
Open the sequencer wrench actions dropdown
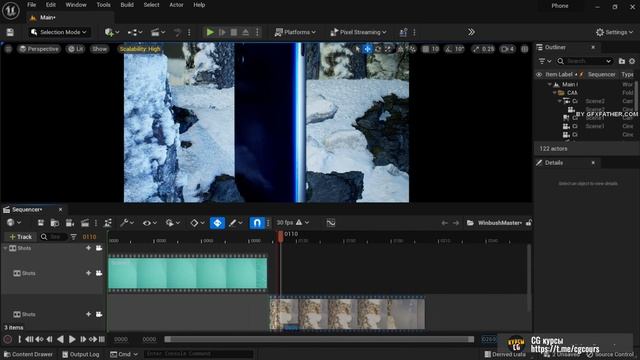point(127,223)
